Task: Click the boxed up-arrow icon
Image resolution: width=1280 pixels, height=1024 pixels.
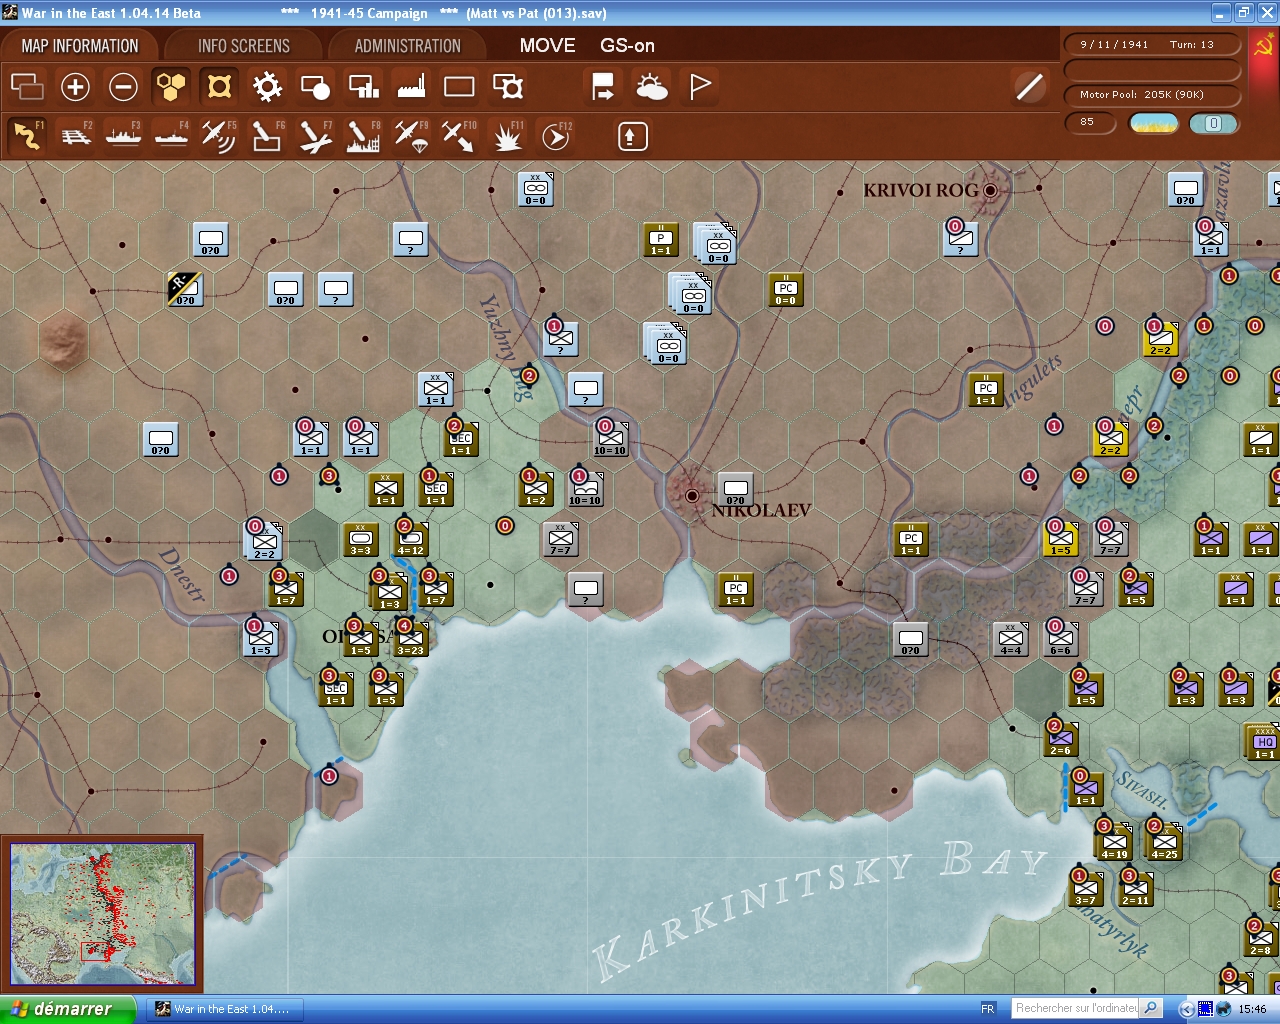Action: click(x=632, y=136)
